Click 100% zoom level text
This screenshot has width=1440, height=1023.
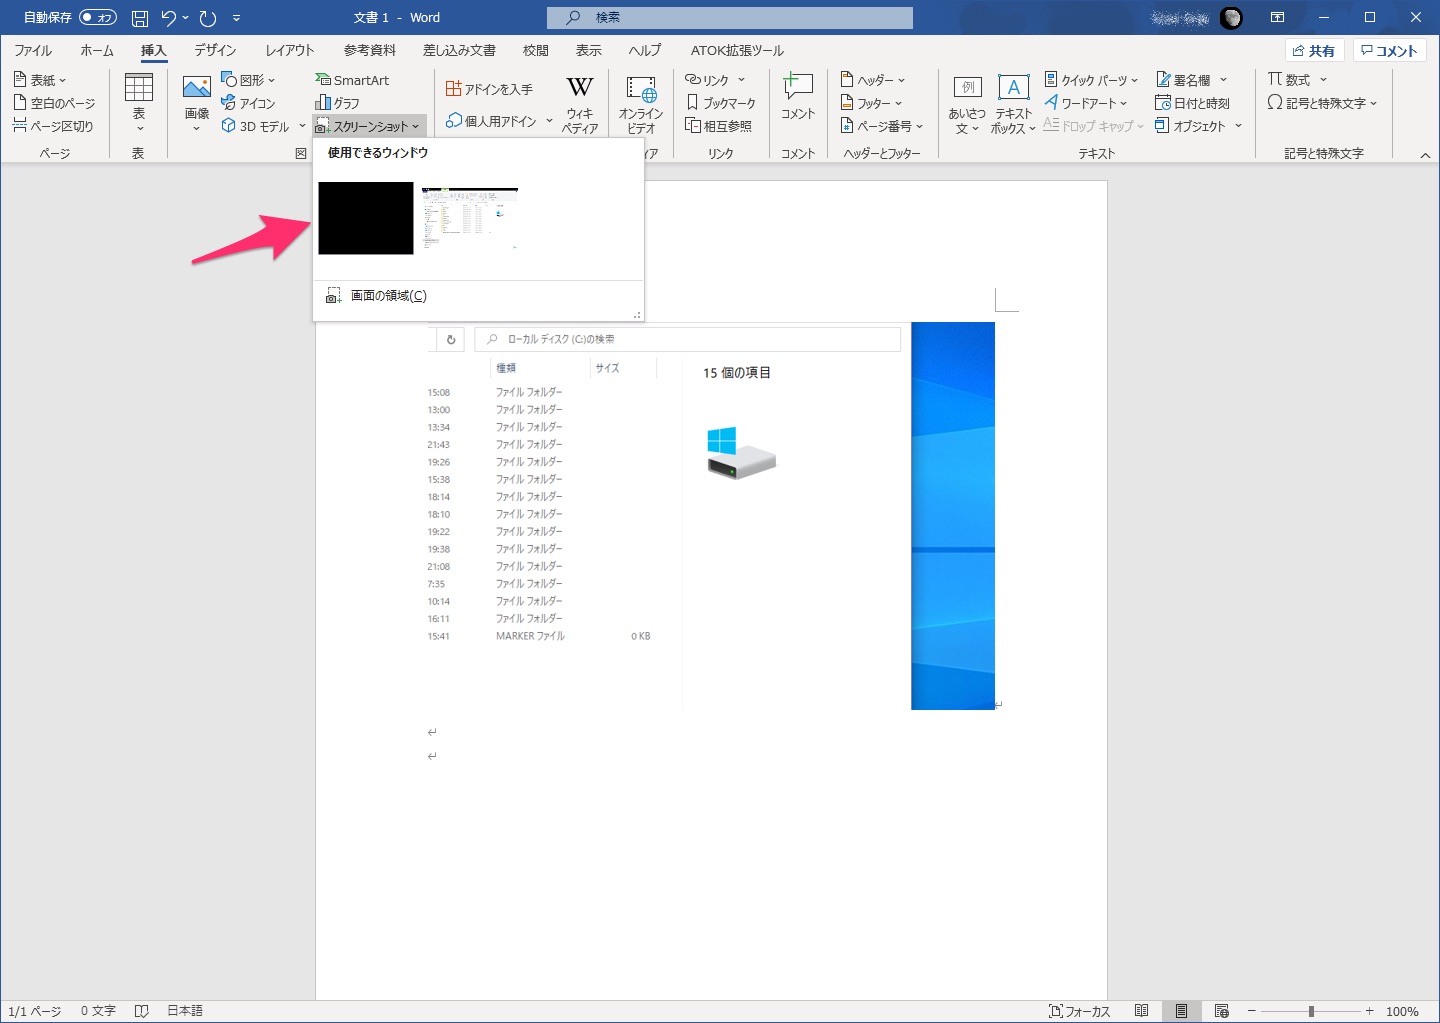click(1402, 1011)
